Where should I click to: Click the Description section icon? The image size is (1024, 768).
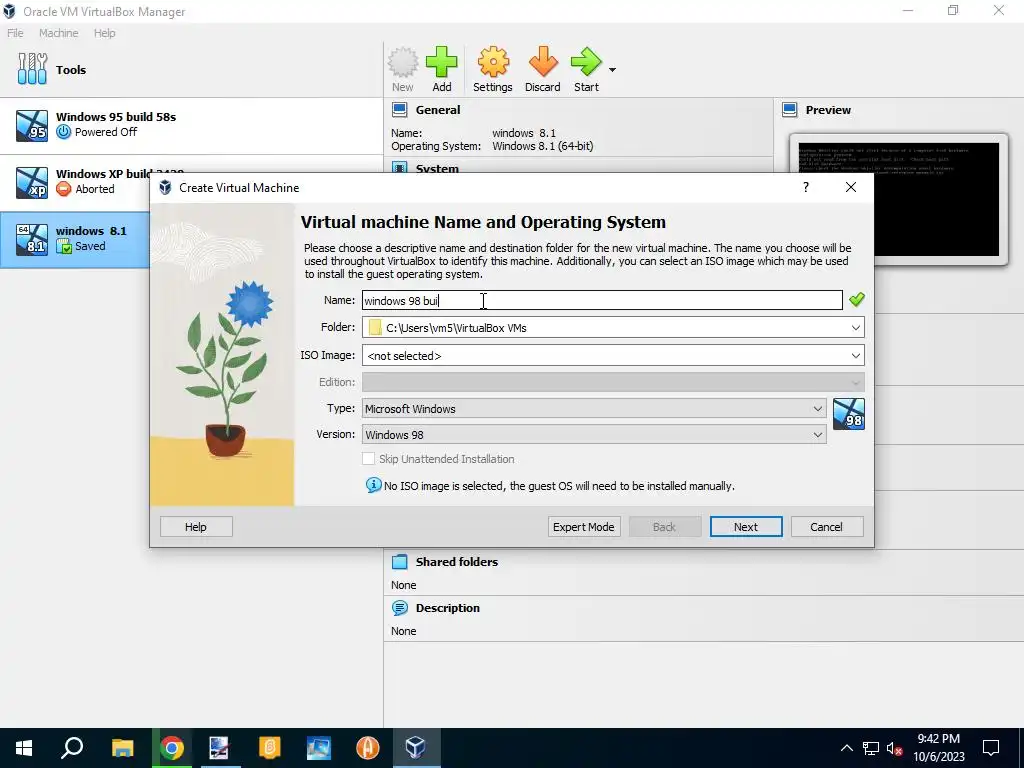[400, 608]
